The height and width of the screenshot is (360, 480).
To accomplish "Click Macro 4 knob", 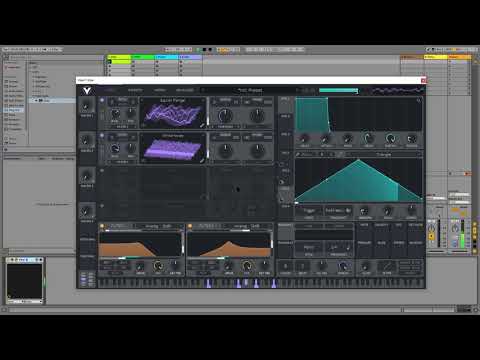I will pos(86,211).
